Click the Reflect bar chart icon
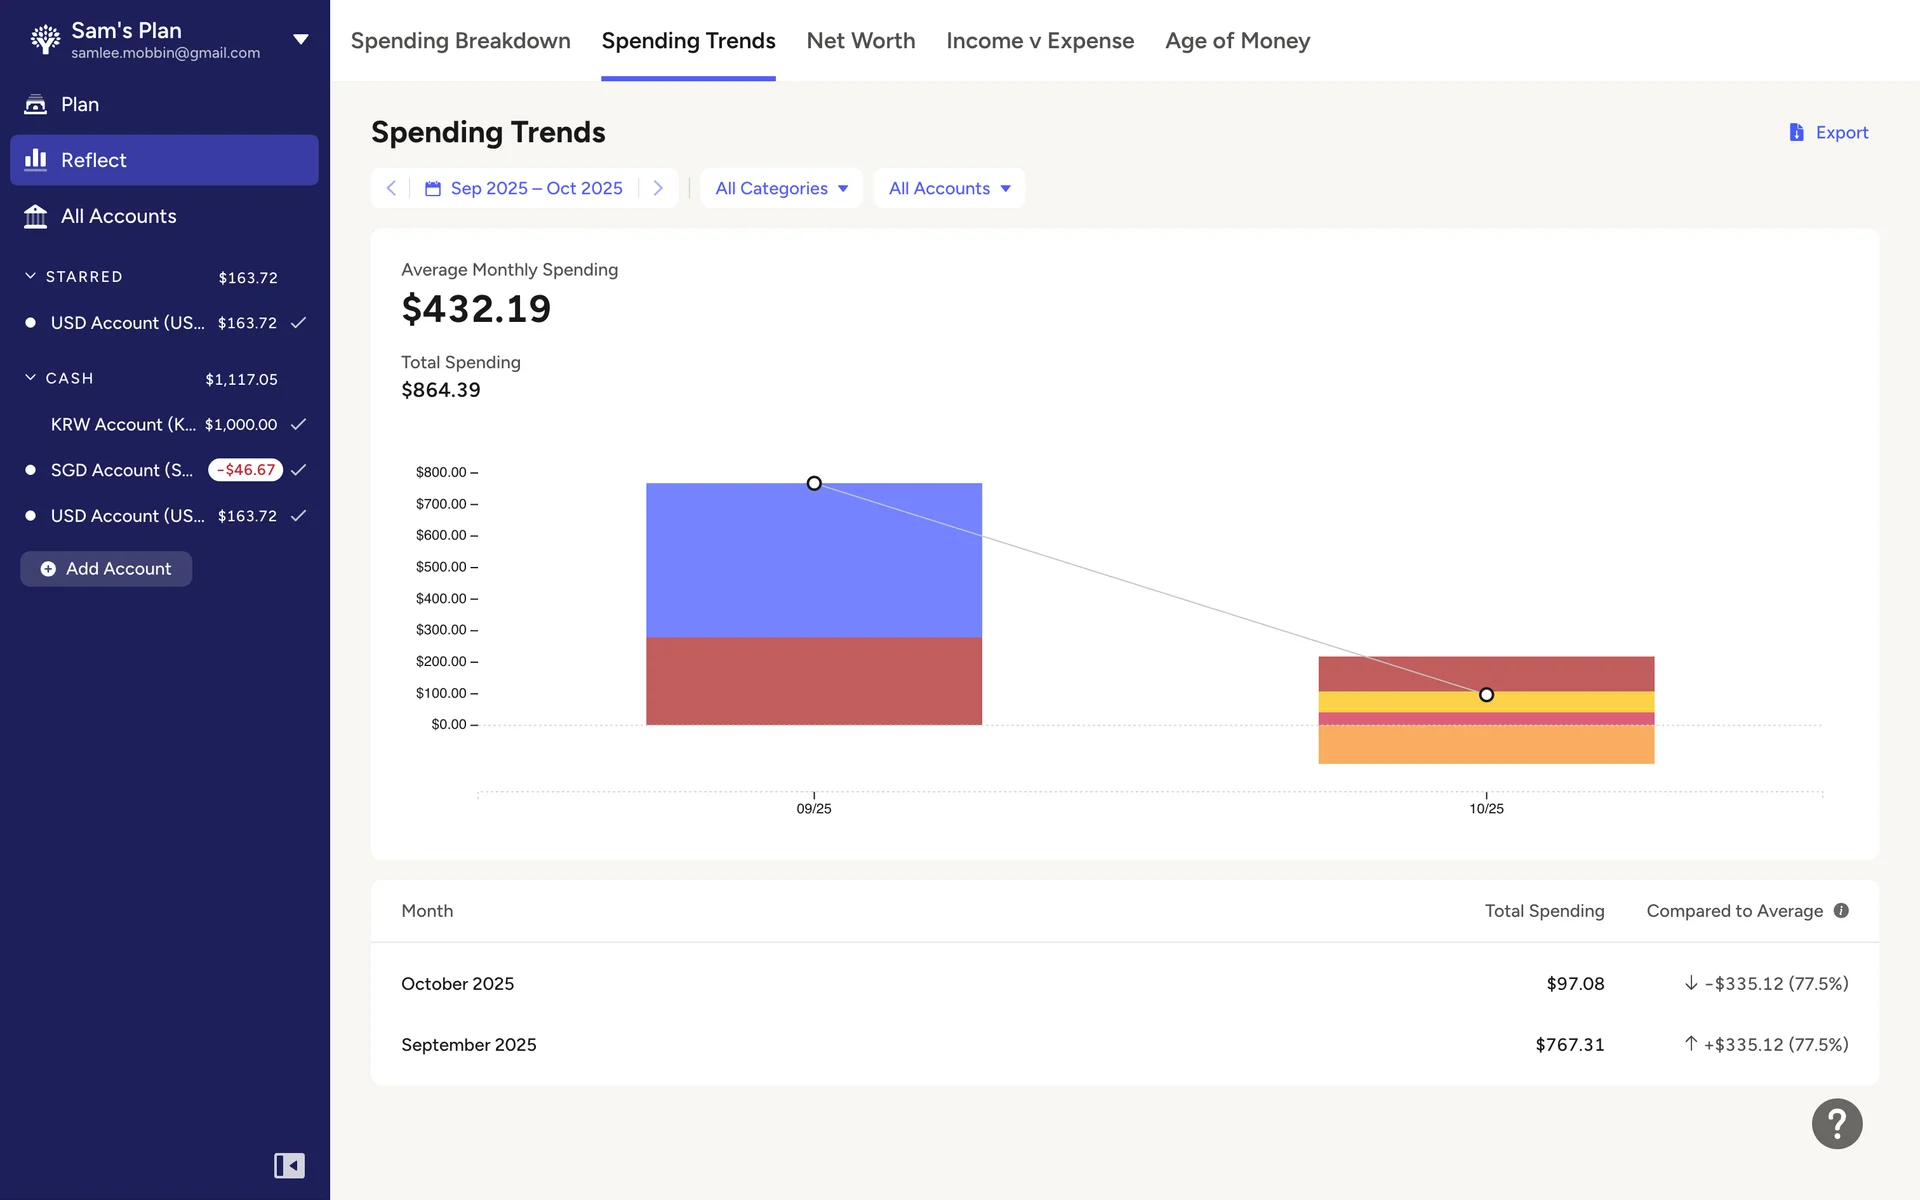Screen dimensions: 1920x1200 (36, 160)
